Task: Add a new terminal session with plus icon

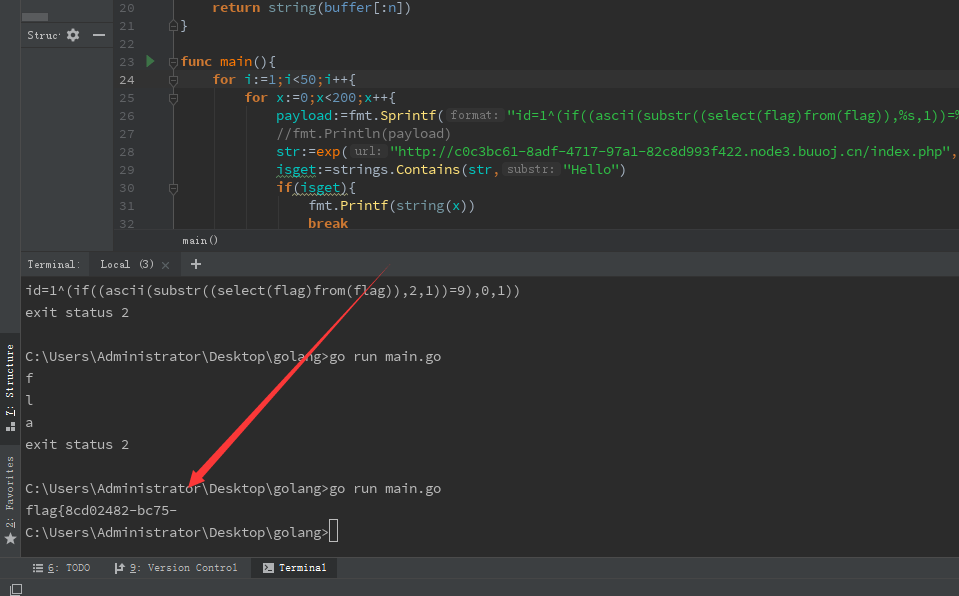Action: coord(196,264)
